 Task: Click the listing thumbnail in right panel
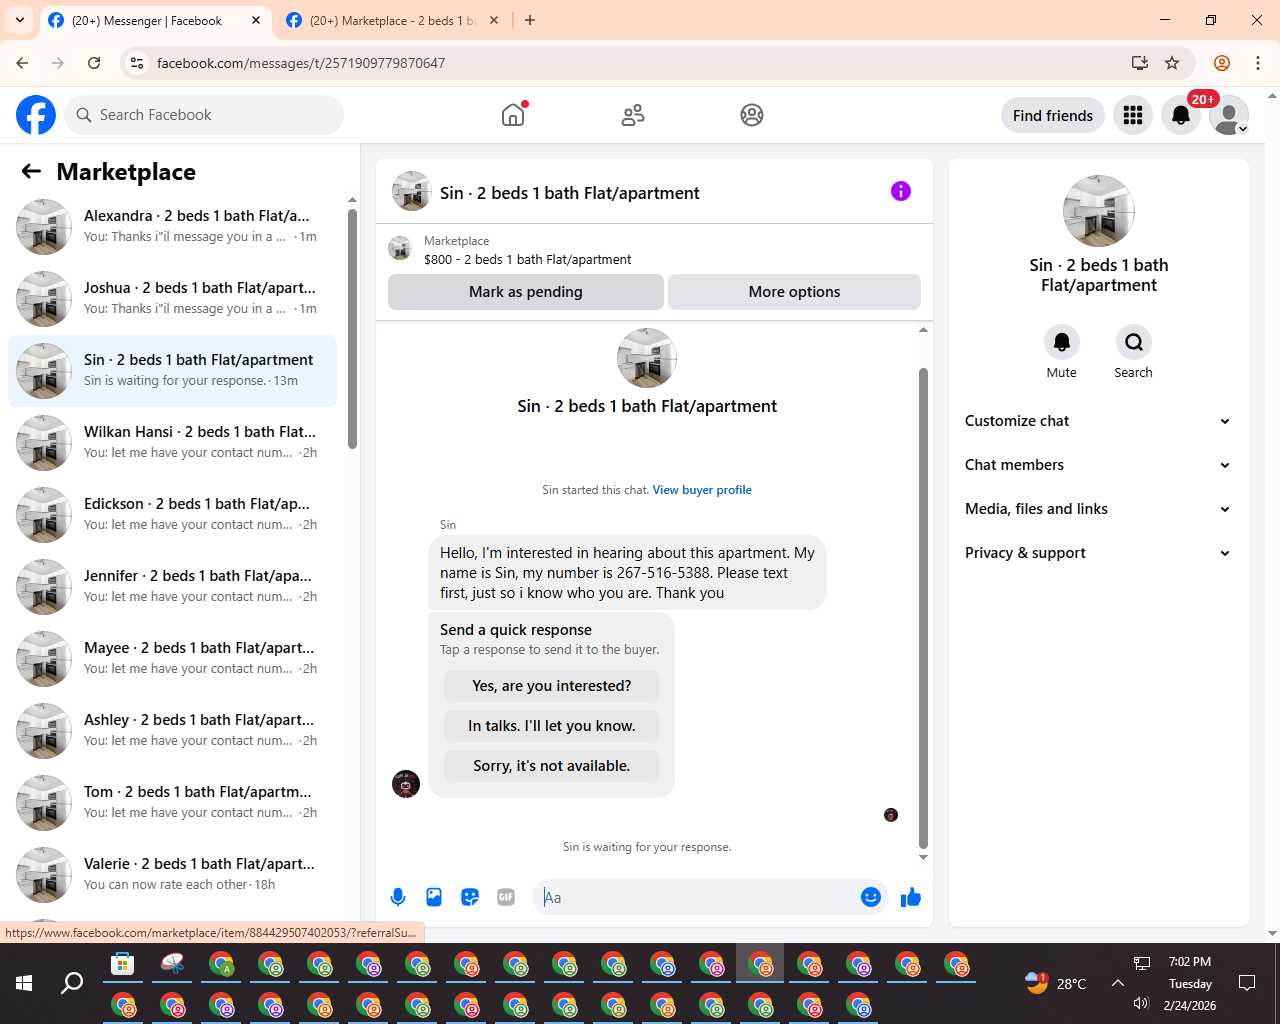point(1099,211)
